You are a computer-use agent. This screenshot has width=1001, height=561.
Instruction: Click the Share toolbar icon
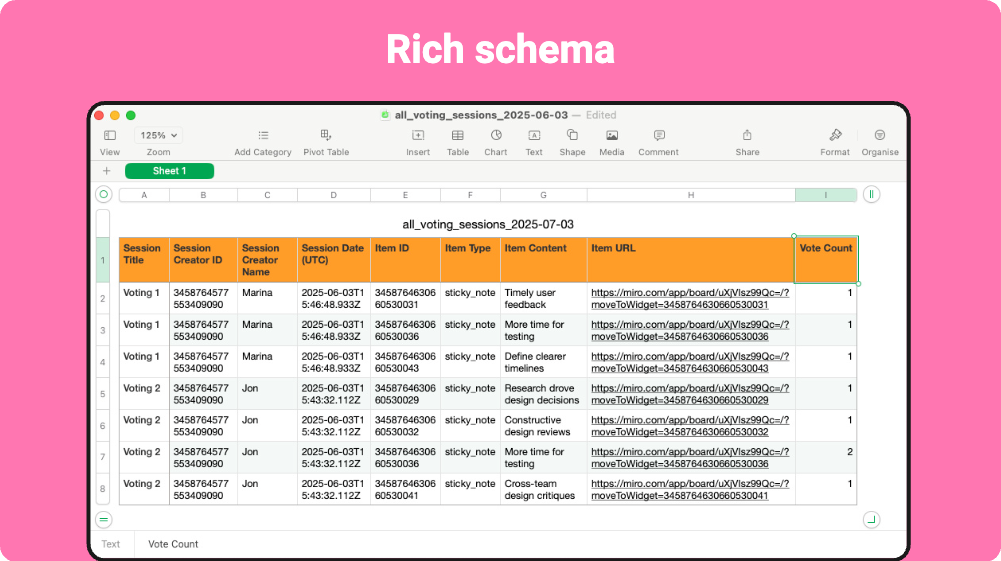coord(747,135)
